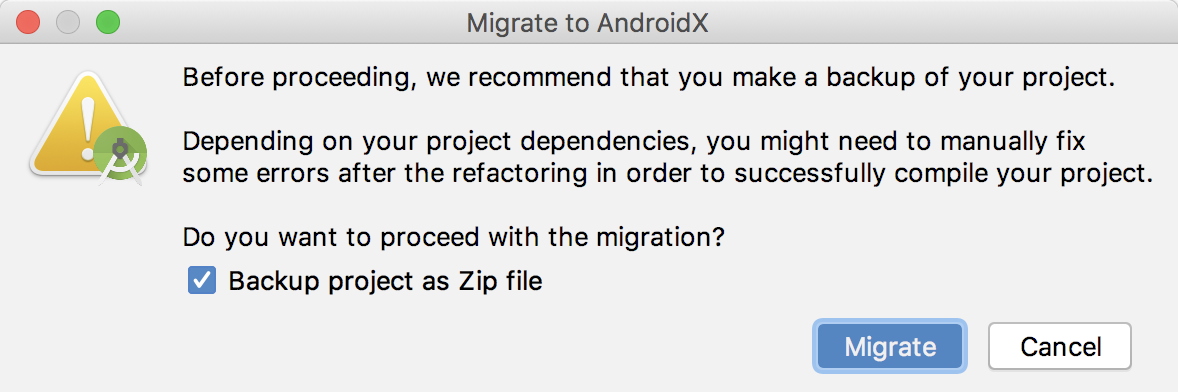The image size is (1178, 392).
Task: Start the migration with the Migrate button
Action: (890, 347)
